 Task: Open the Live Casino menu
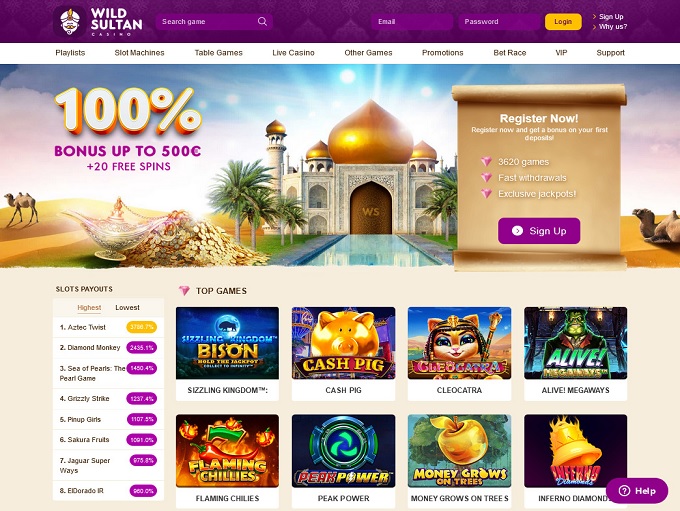coord(293,53)
